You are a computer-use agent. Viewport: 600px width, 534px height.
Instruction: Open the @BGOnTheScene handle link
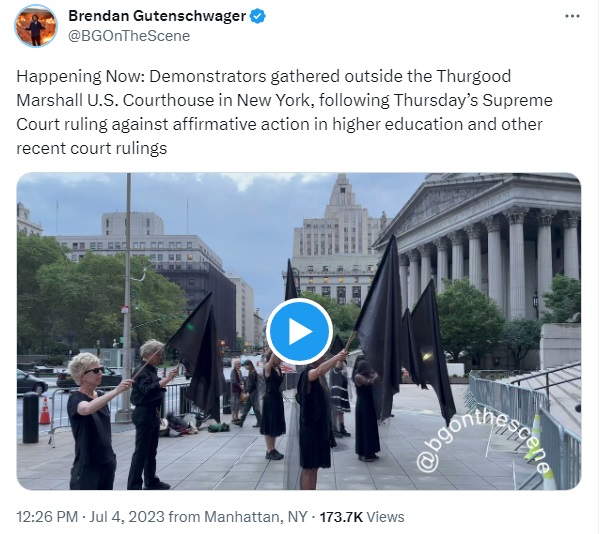pyautogui.click(x=129, y=36)
